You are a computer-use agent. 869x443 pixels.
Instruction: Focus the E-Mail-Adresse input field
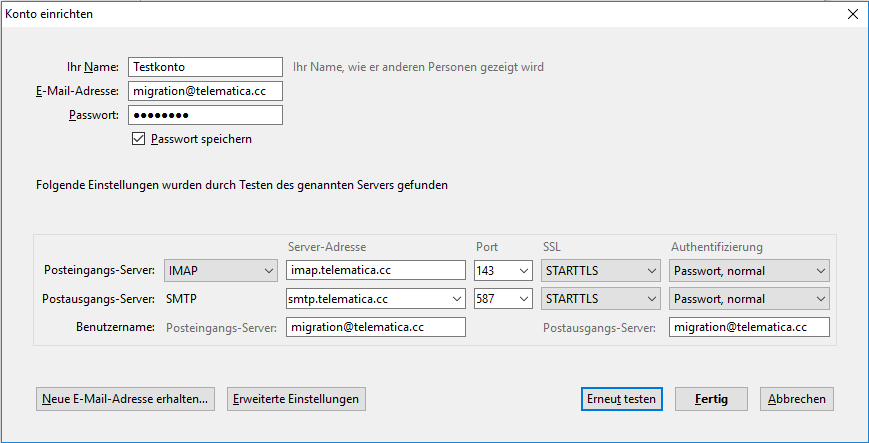coord(206,91)
